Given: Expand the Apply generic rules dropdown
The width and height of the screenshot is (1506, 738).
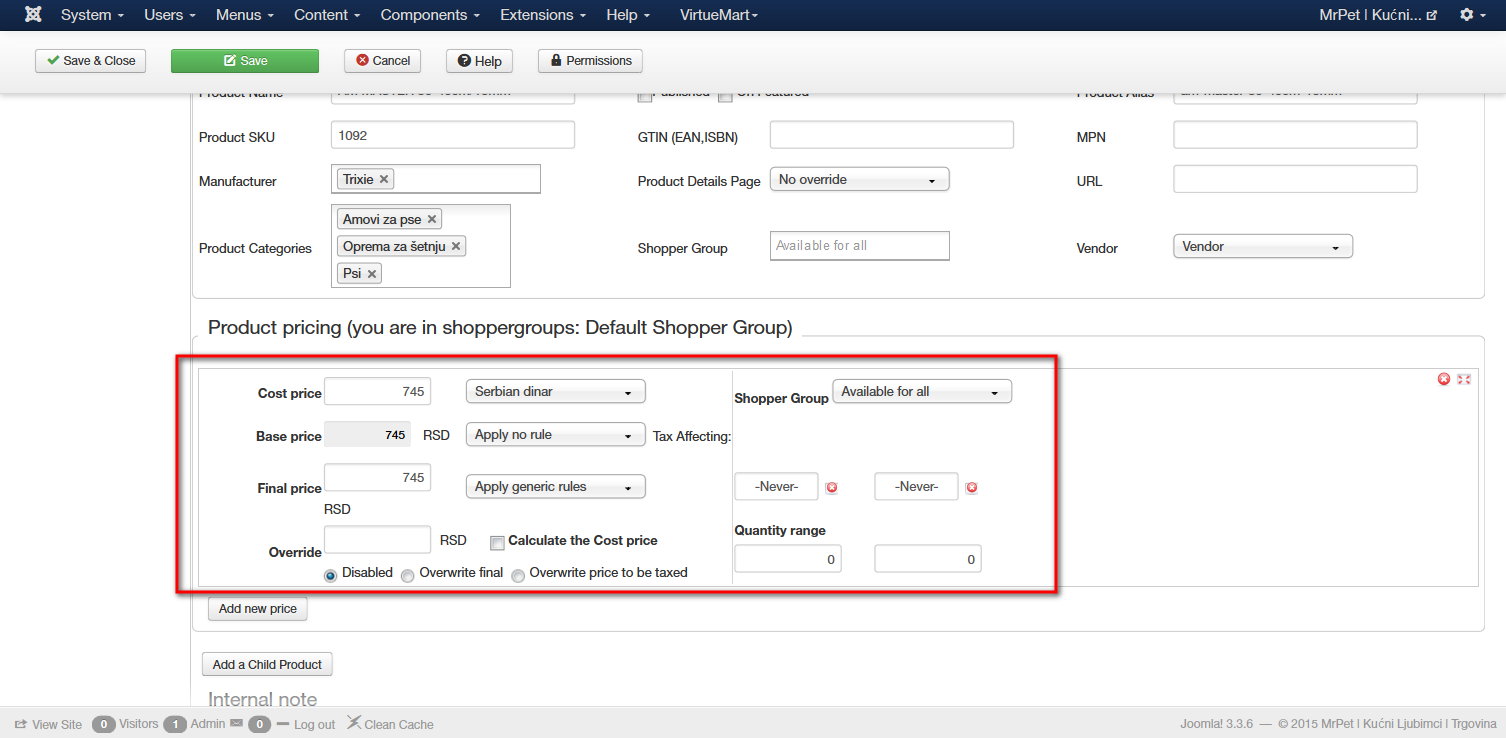Looking at the screenshot, I should tap(555, 487).
